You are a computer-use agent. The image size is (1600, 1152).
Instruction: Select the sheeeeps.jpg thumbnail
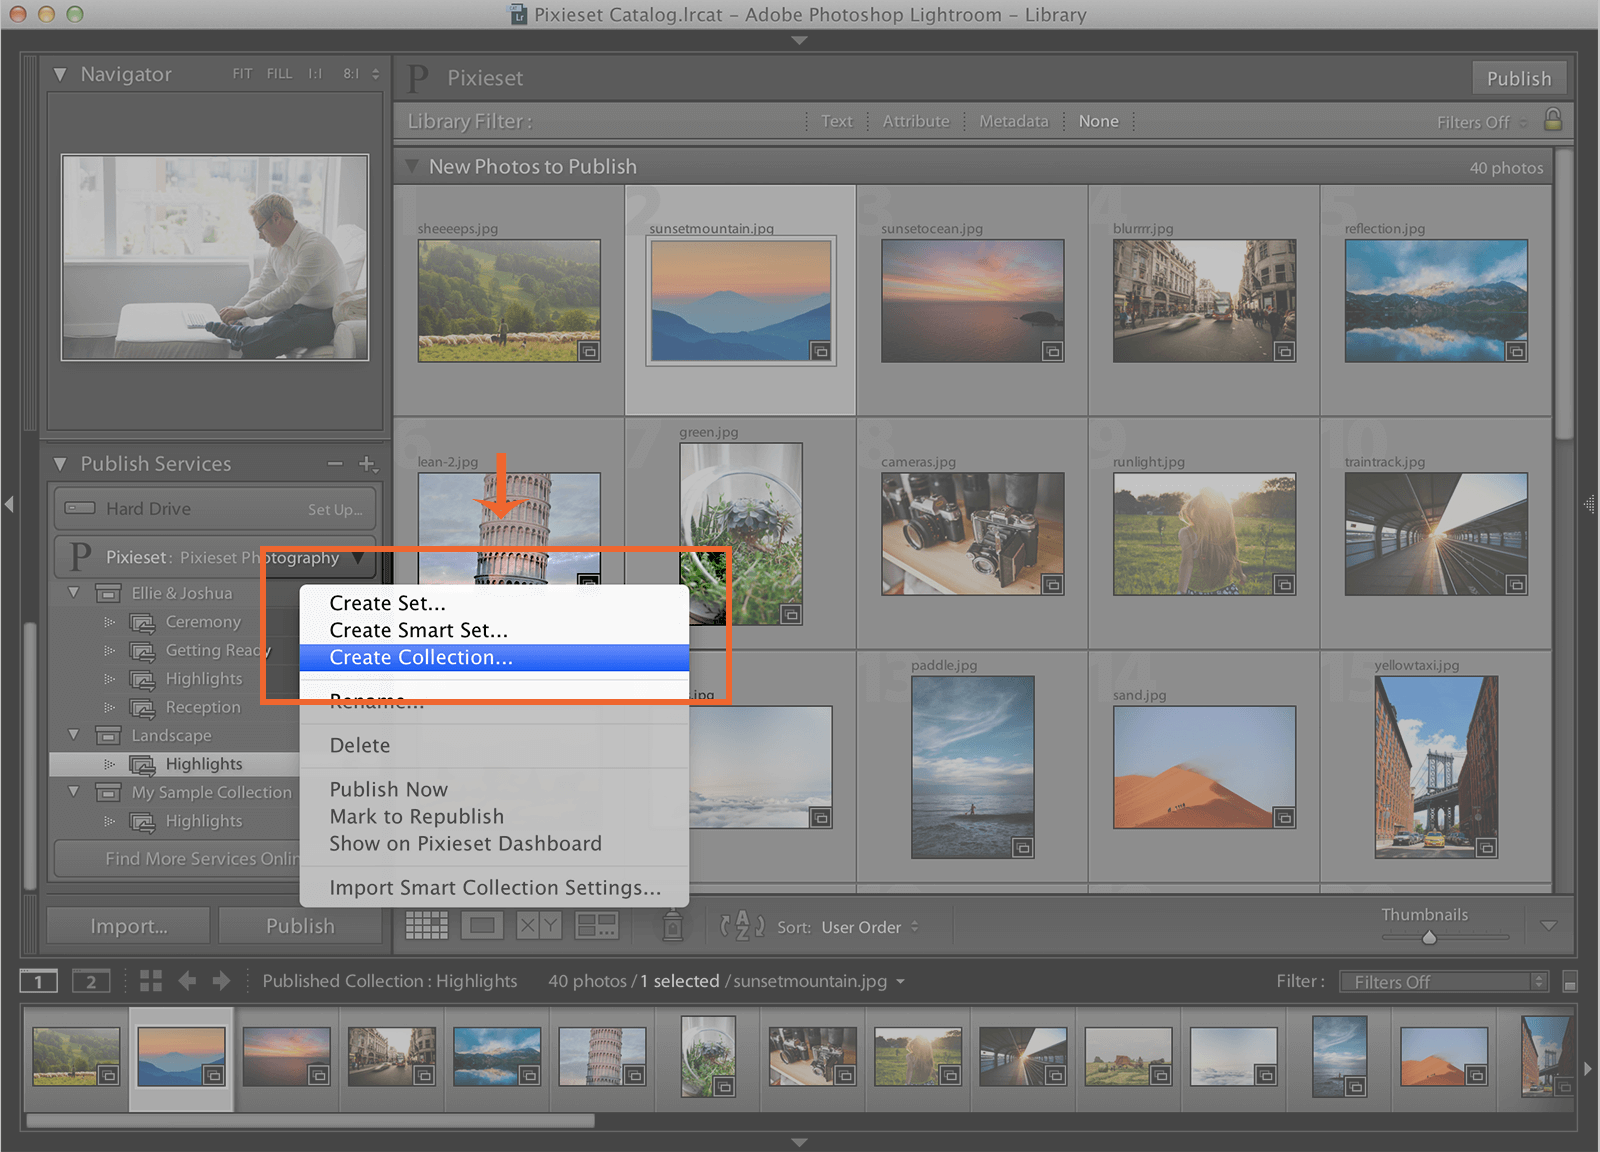[x=509, y=299]
